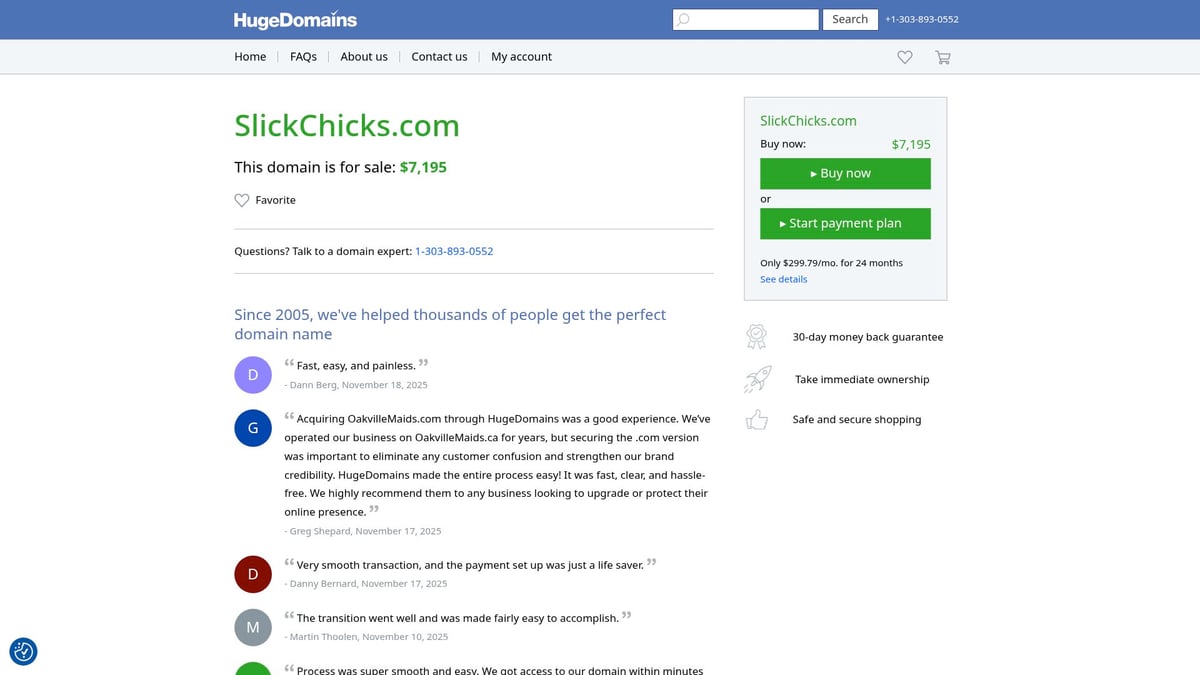Click the purple D avatar for Dann Berg
Screen dimensions: 1200x675
click(x=253, y=375)
